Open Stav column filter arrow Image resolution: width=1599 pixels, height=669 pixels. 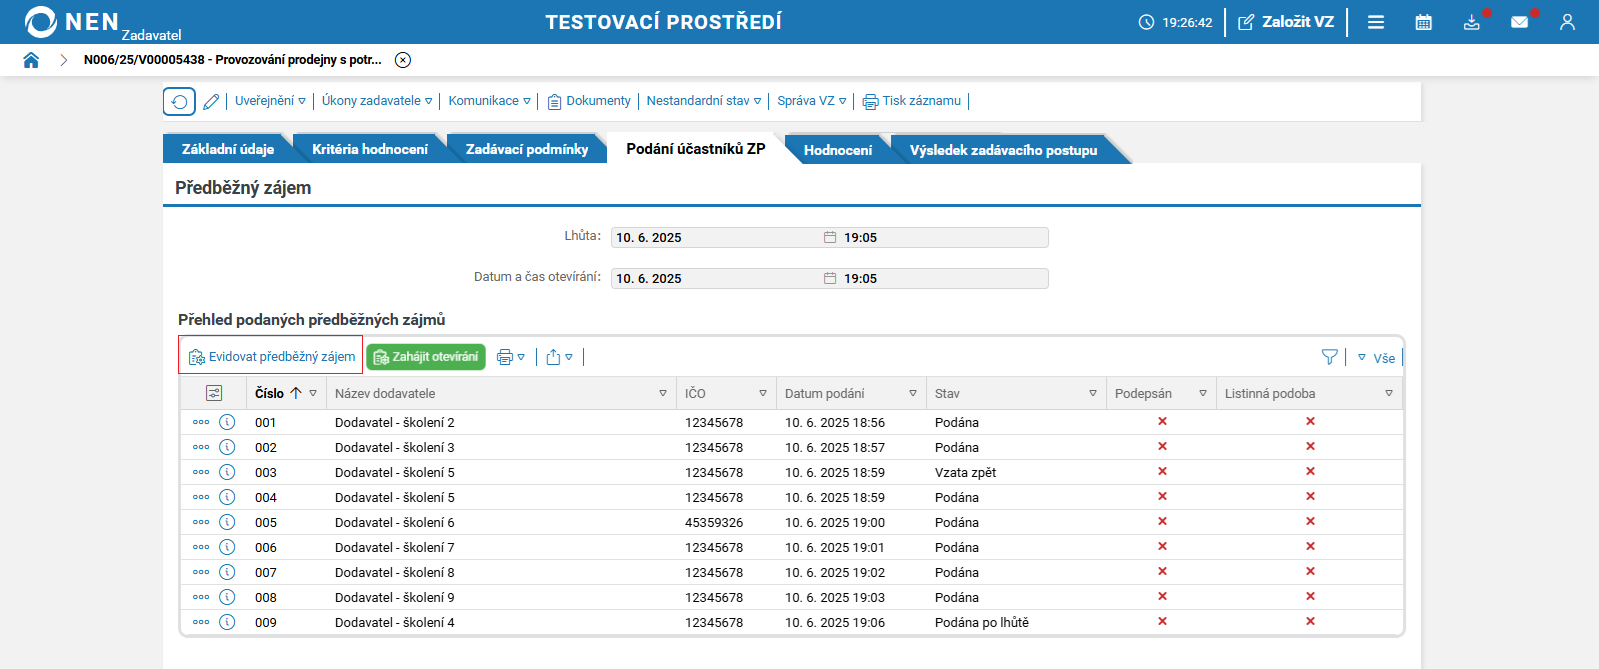coord(1093,393)
